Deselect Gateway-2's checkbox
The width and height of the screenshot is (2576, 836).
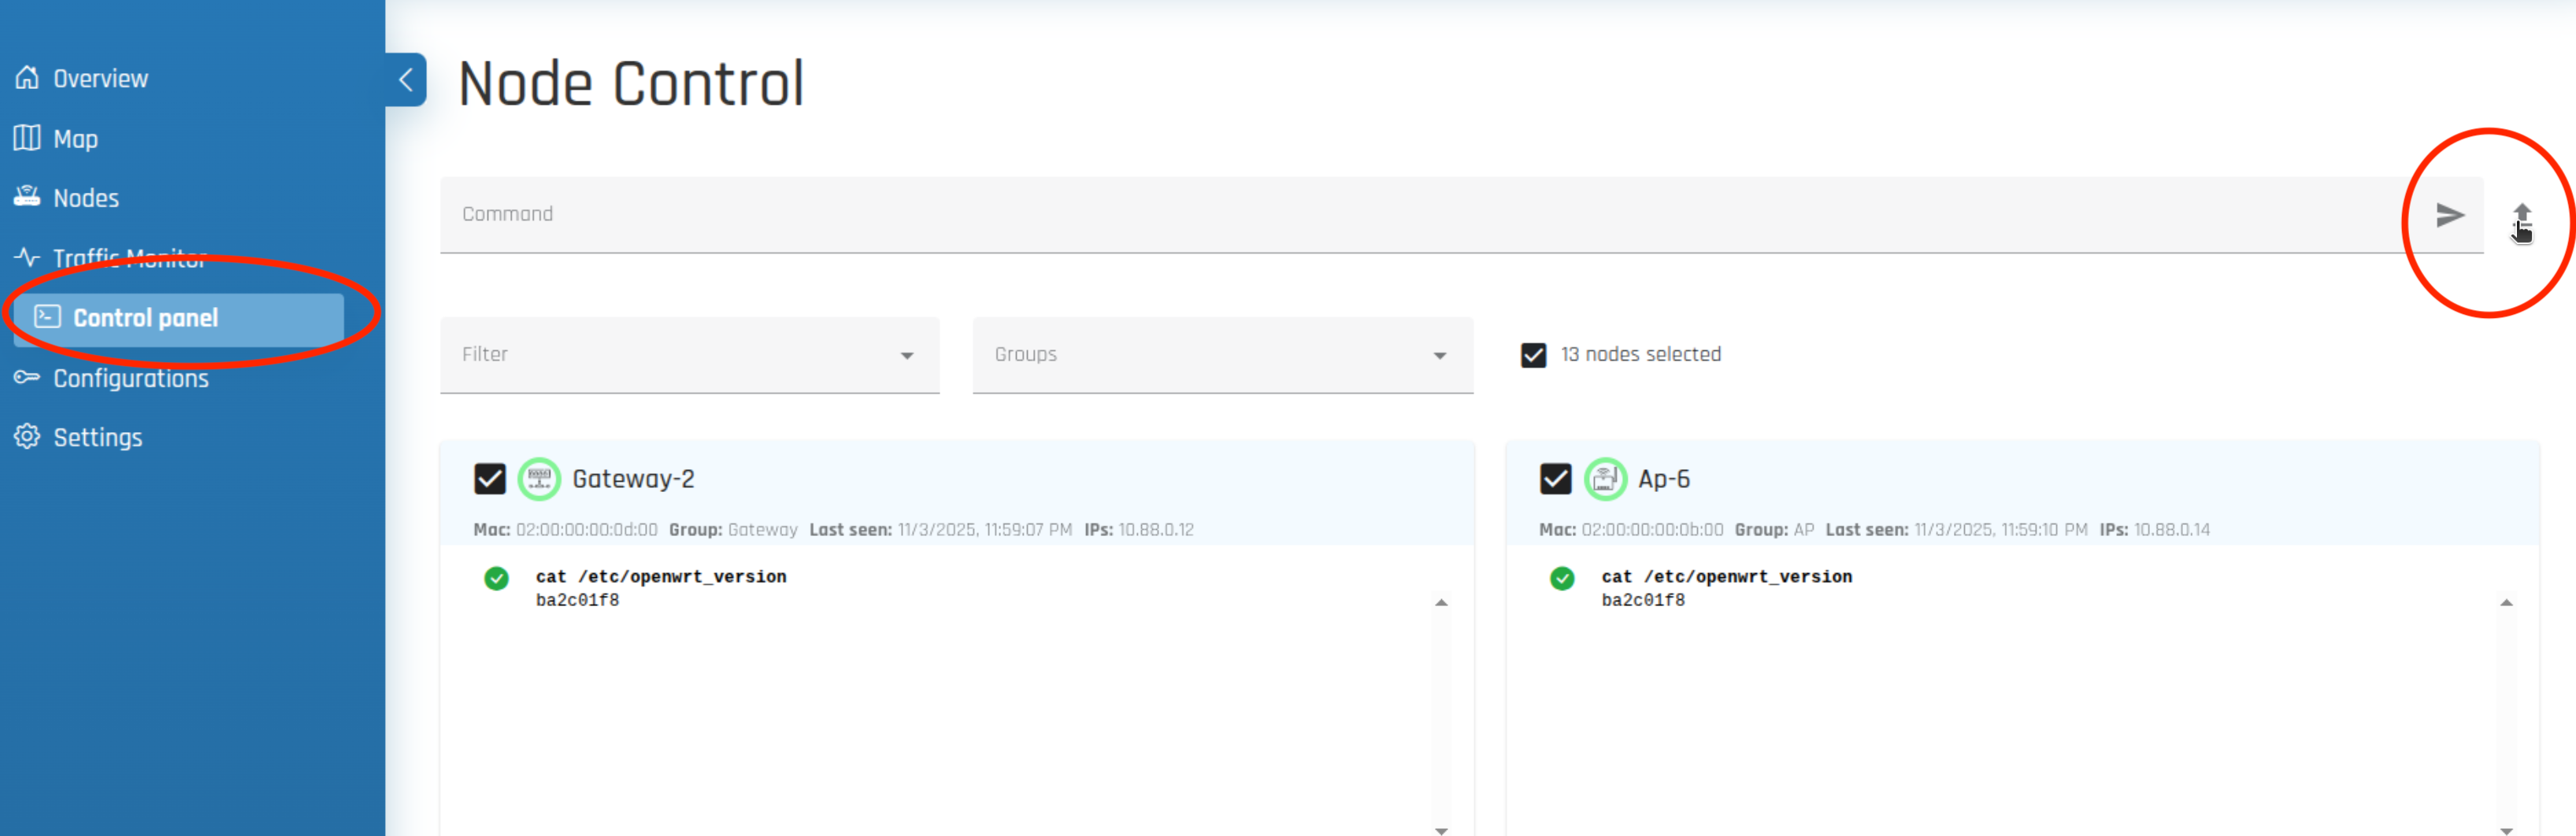(x=490, y=479)
